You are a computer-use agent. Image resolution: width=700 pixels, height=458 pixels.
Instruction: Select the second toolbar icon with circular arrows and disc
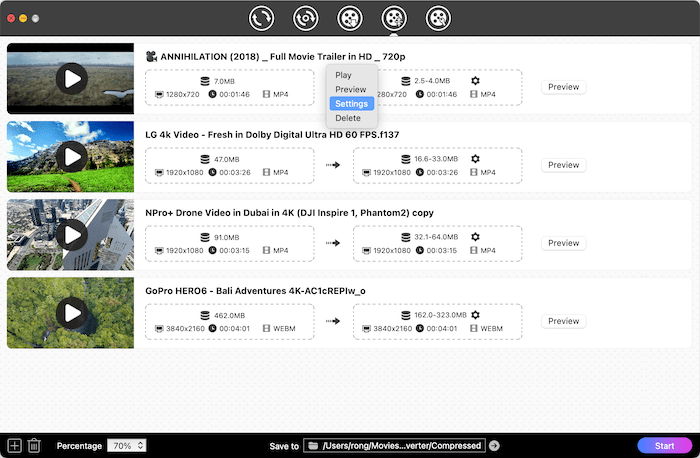[x=305, y=18]
